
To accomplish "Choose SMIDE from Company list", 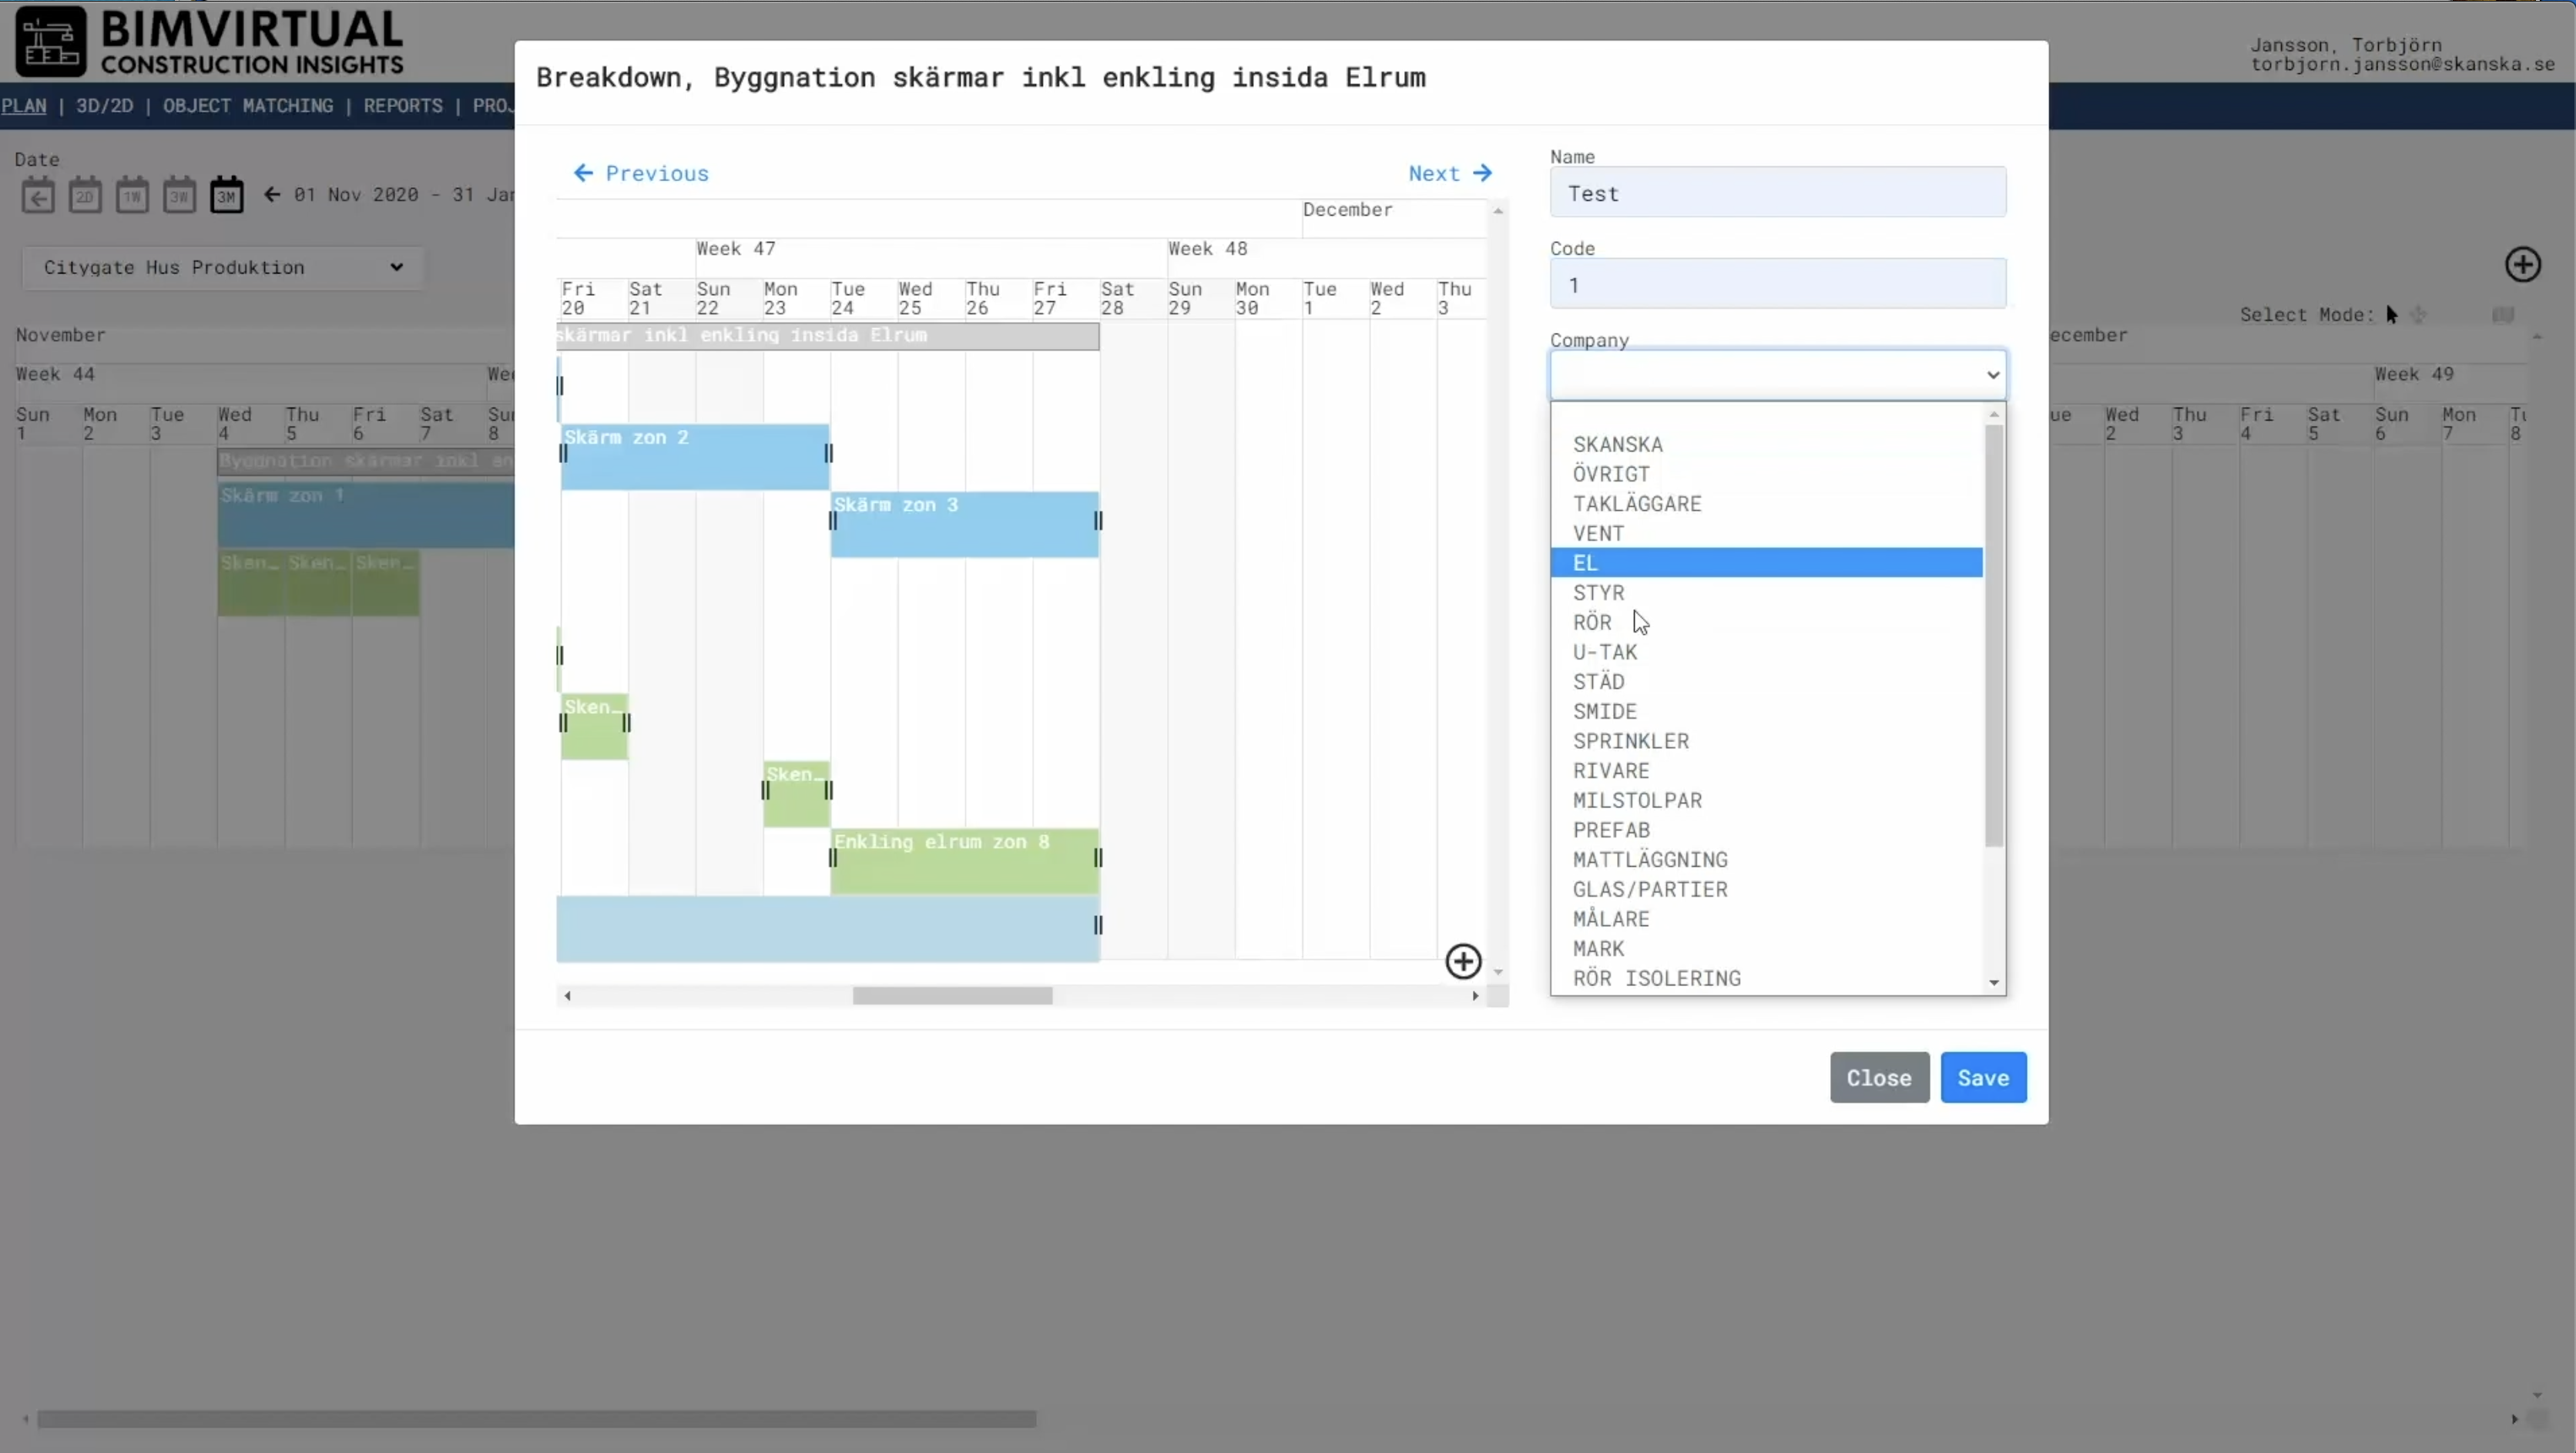I will click(1766, 711).
